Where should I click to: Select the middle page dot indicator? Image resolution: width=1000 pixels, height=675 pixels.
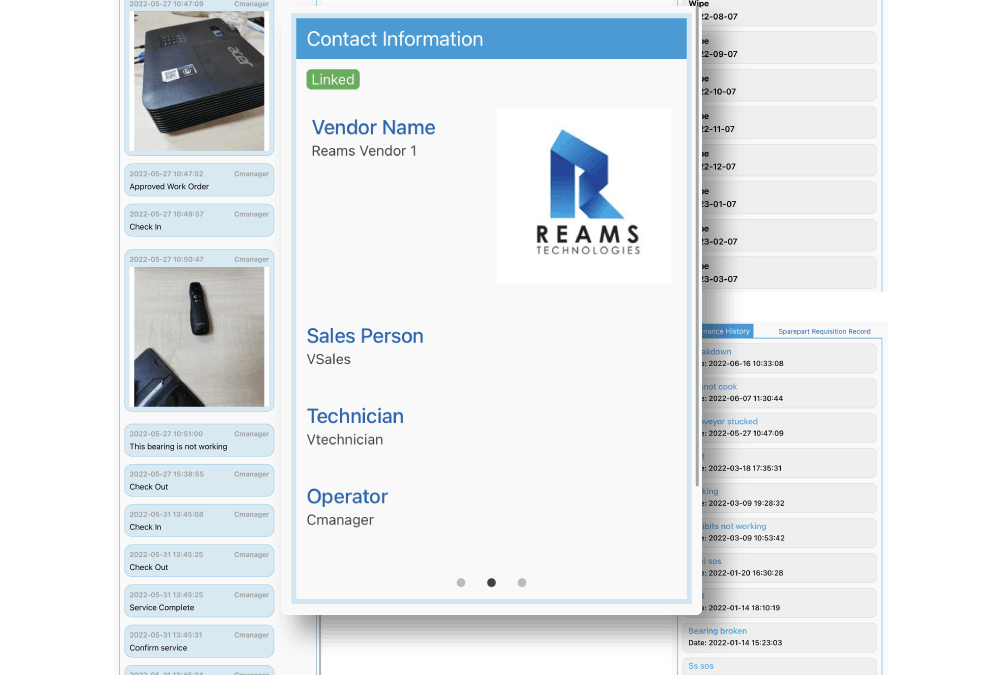pyautogui.click(x=491, y=582)
